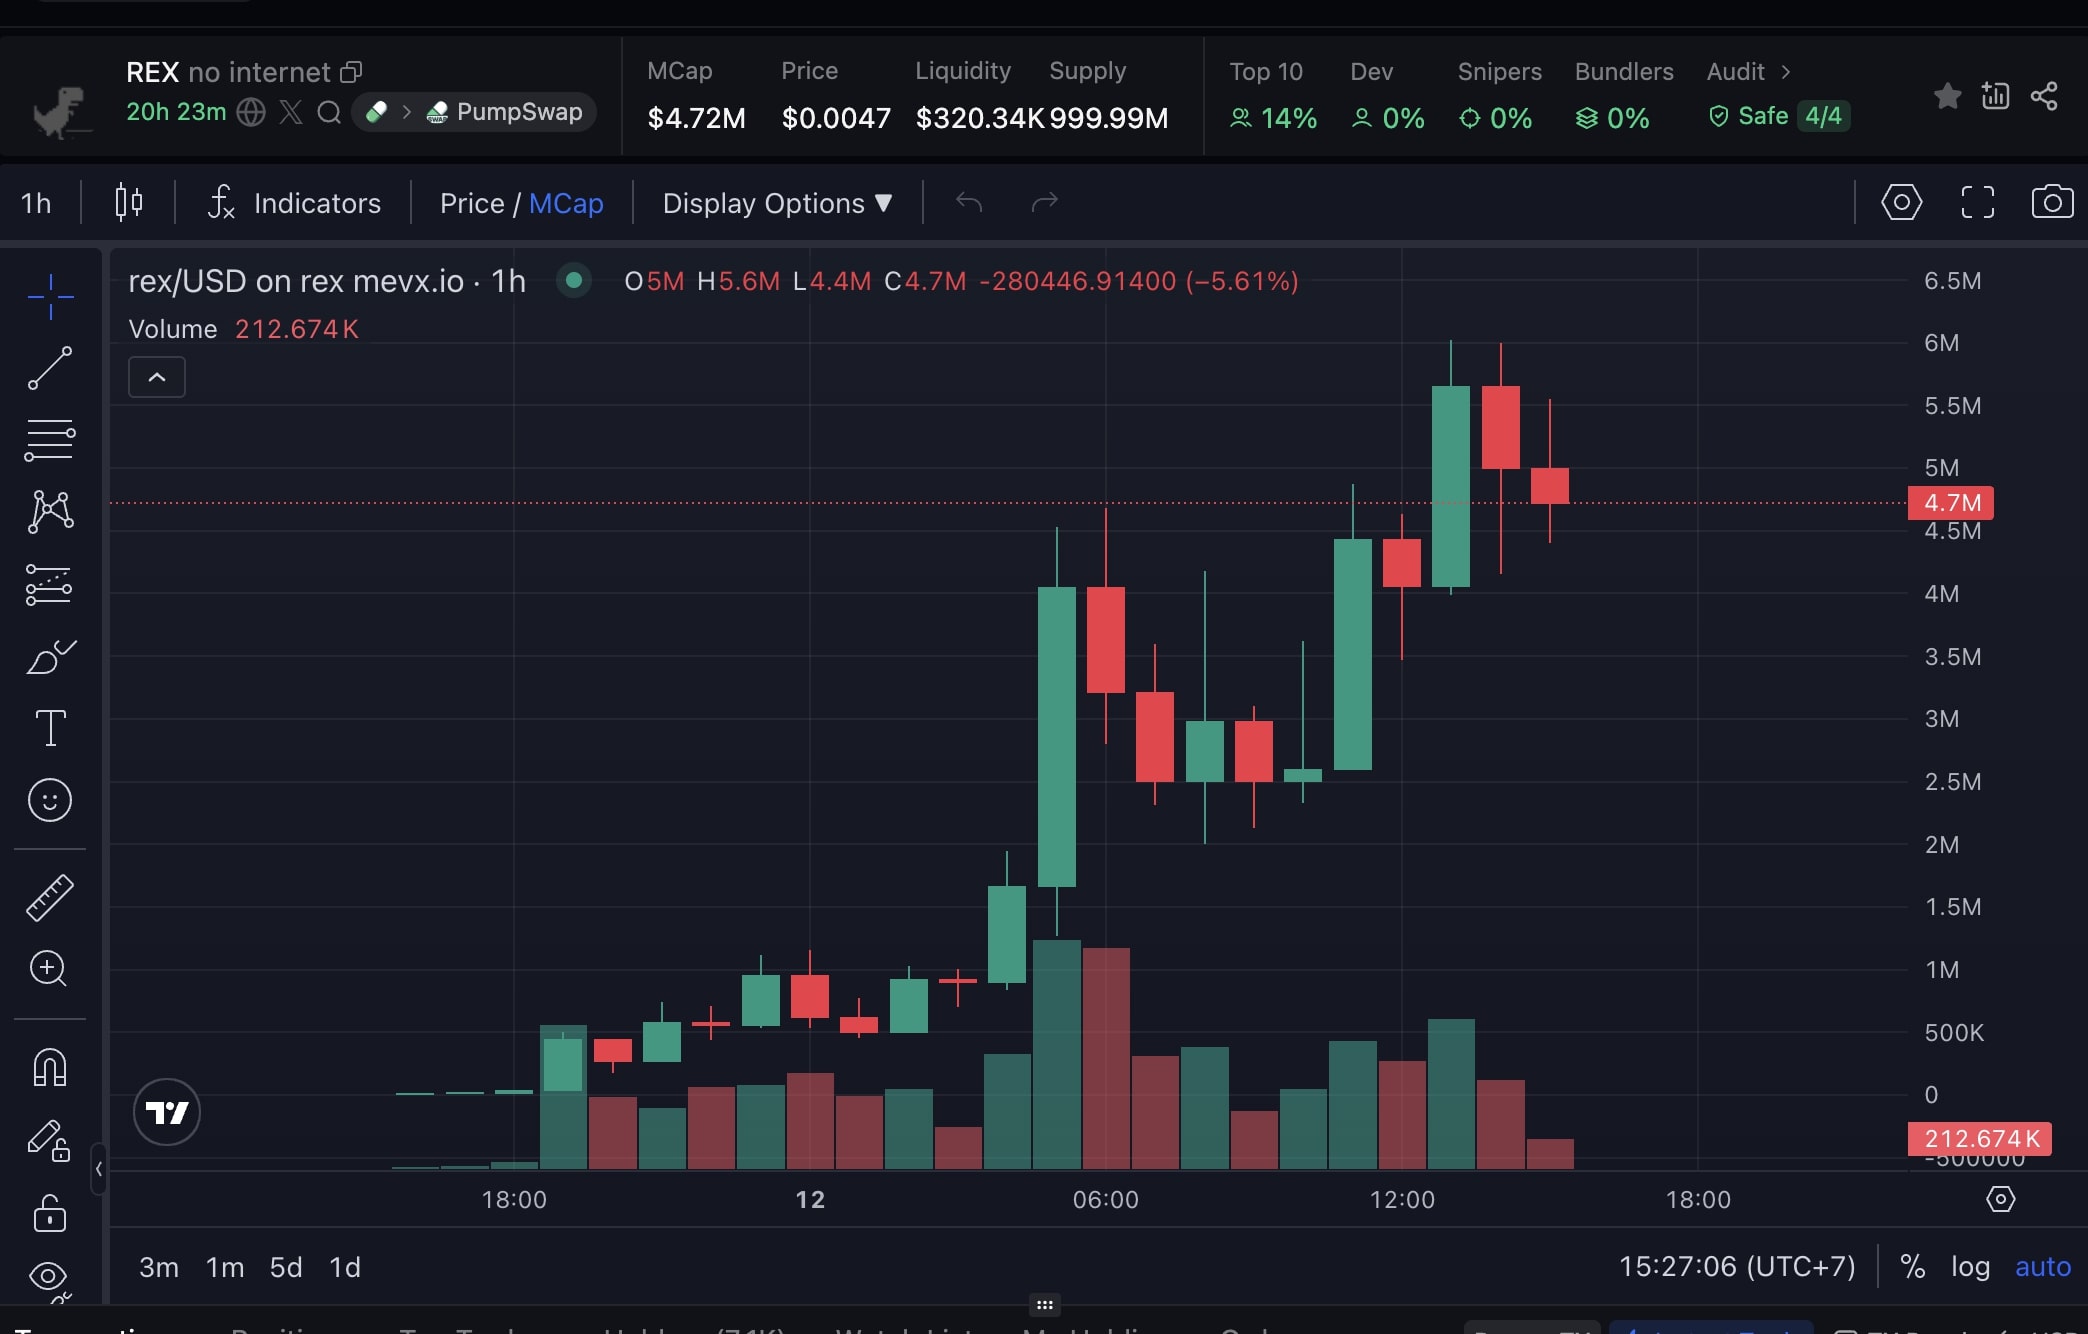
Task: Open the pill icon before PumpSwap
Action: (377, 112)
